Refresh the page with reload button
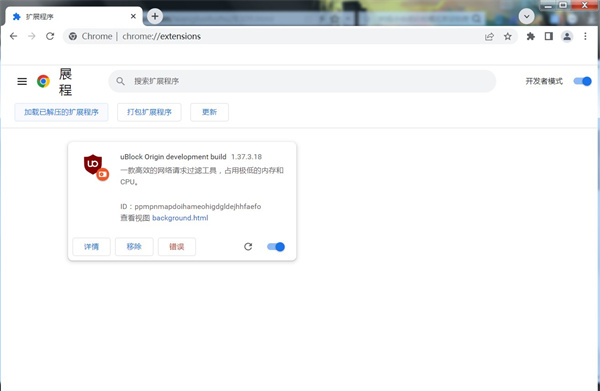Image resolution: width=600 pixels, height=391 pixels. 50,36
